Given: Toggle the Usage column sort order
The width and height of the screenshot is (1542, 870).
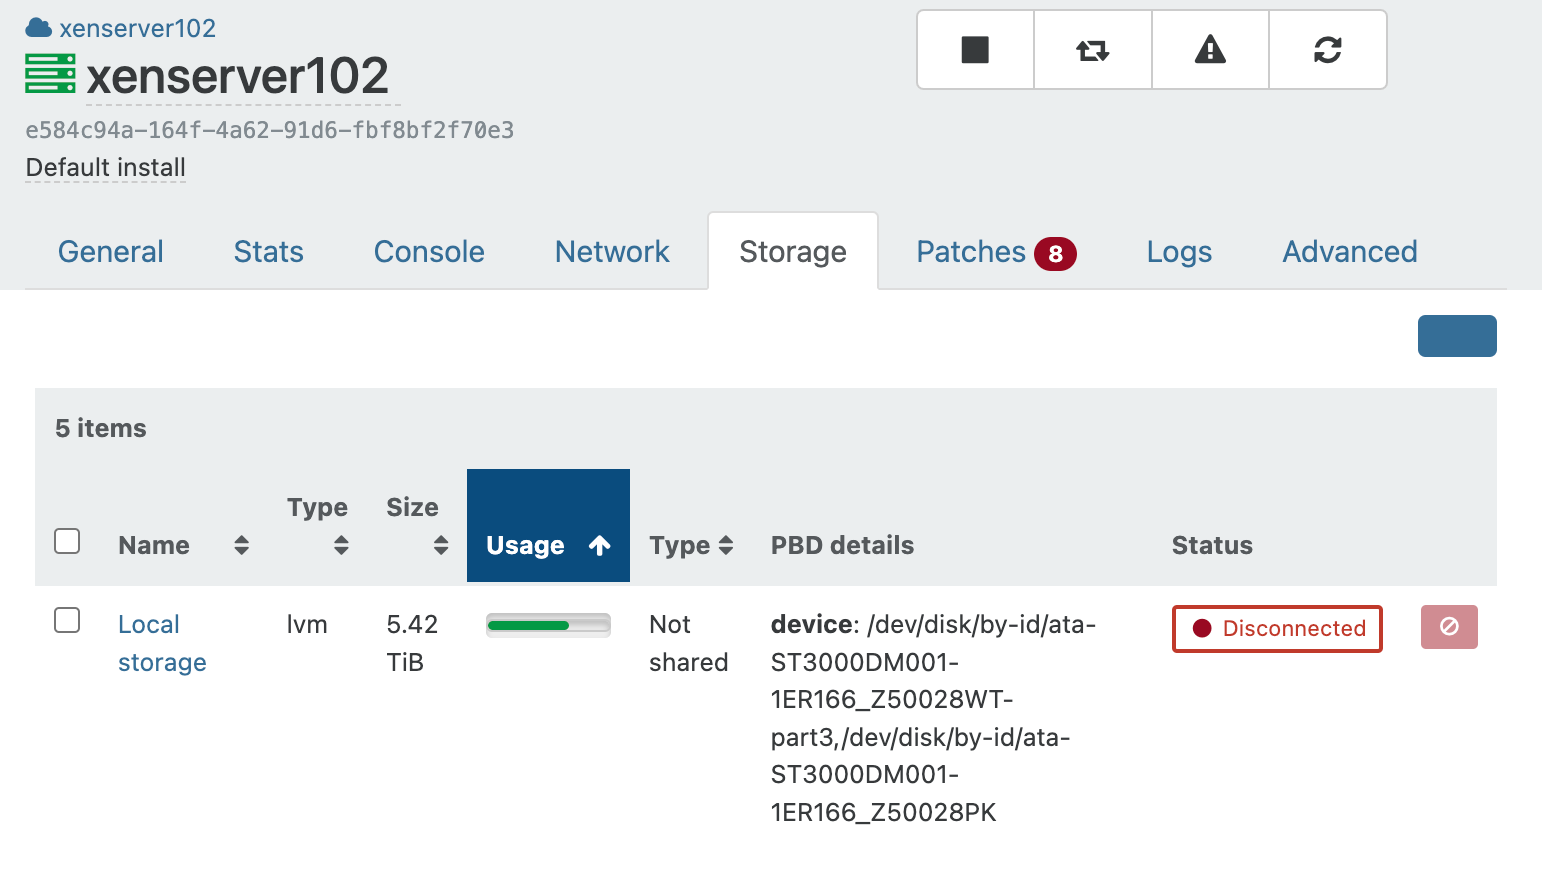Looking at the screenshot, I should [548, 526].
